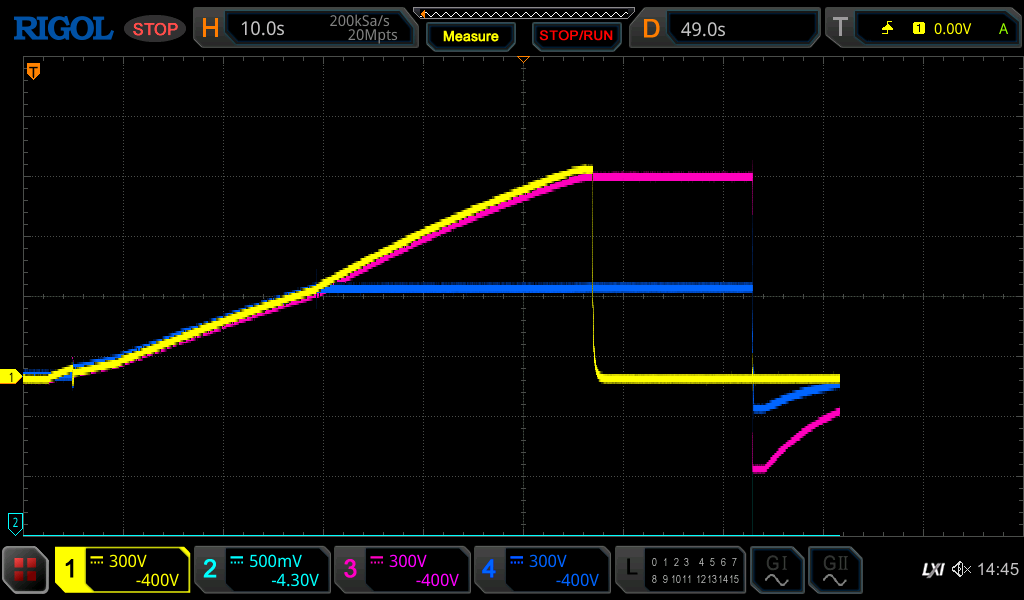Open delay 49.0s offset settings
The width and height of the screenshot is (1024, 600).
click(x=727, y=29)
